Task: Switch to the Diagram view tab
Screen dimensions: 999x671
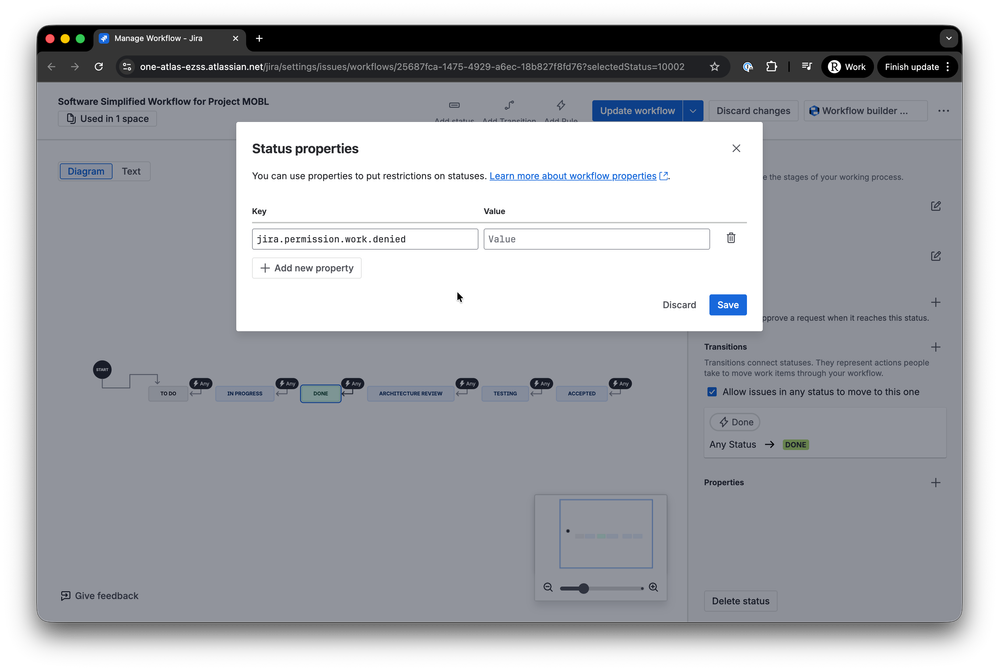Action: [86, 171]
